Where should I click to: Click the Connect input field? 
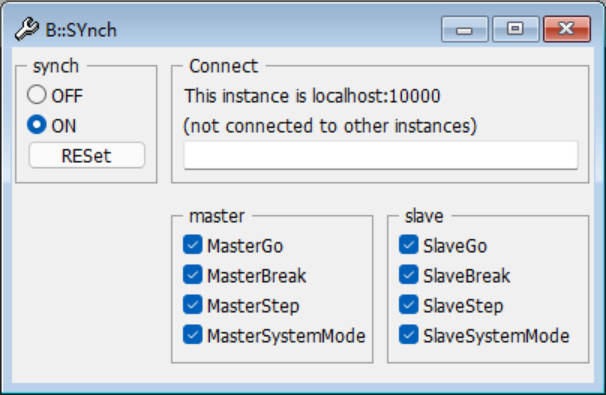[381, 155]
